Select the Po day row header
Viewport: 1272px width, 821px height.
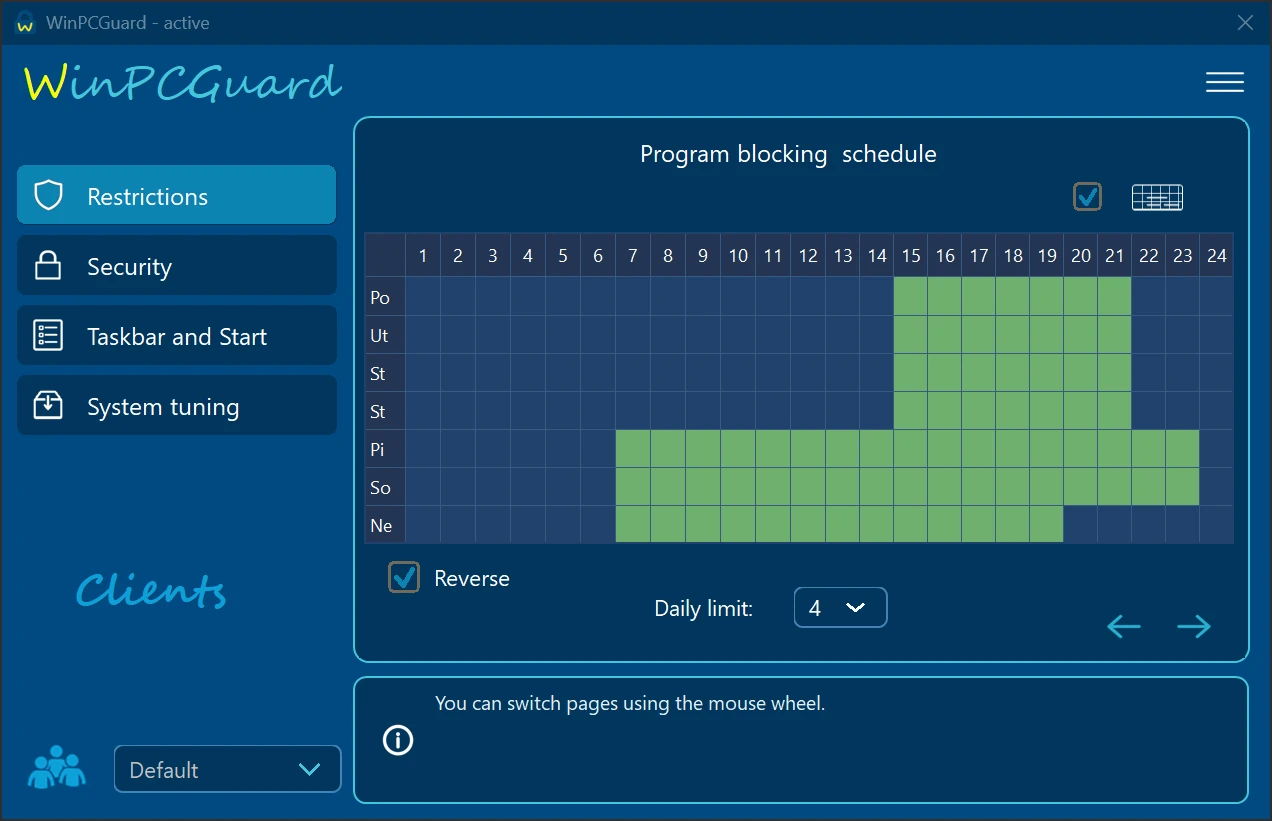tap(385, 297)
